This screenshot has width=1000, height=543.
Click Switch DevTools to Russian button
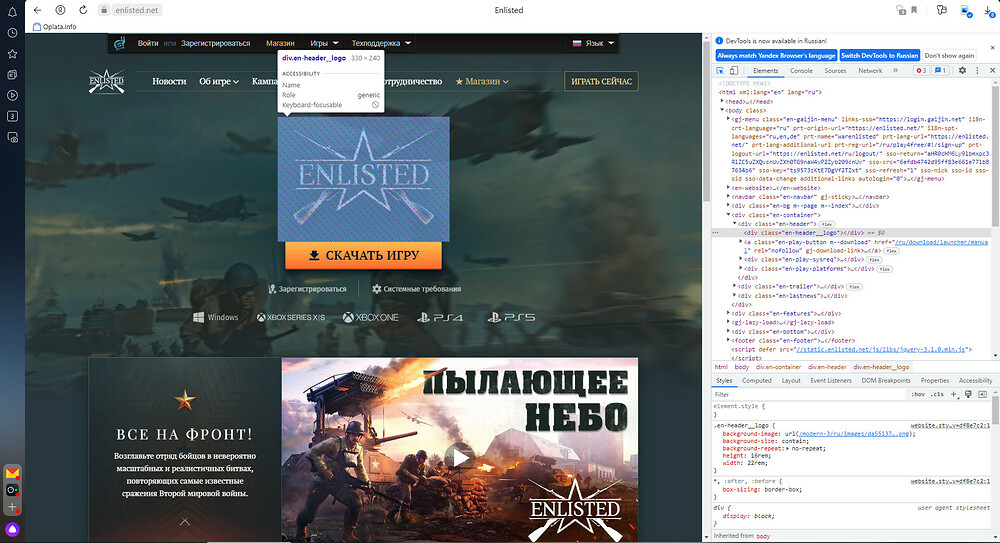[879, 56]
